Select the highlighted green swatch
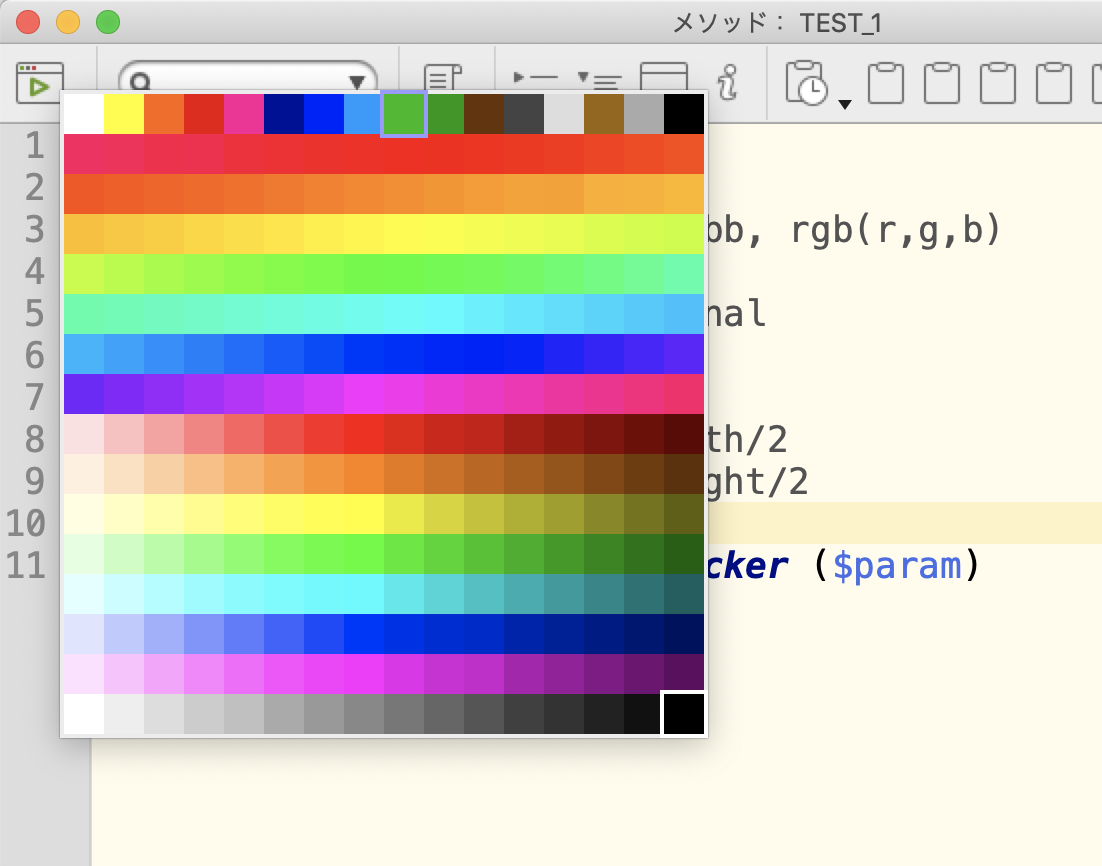 coord(405,113)
